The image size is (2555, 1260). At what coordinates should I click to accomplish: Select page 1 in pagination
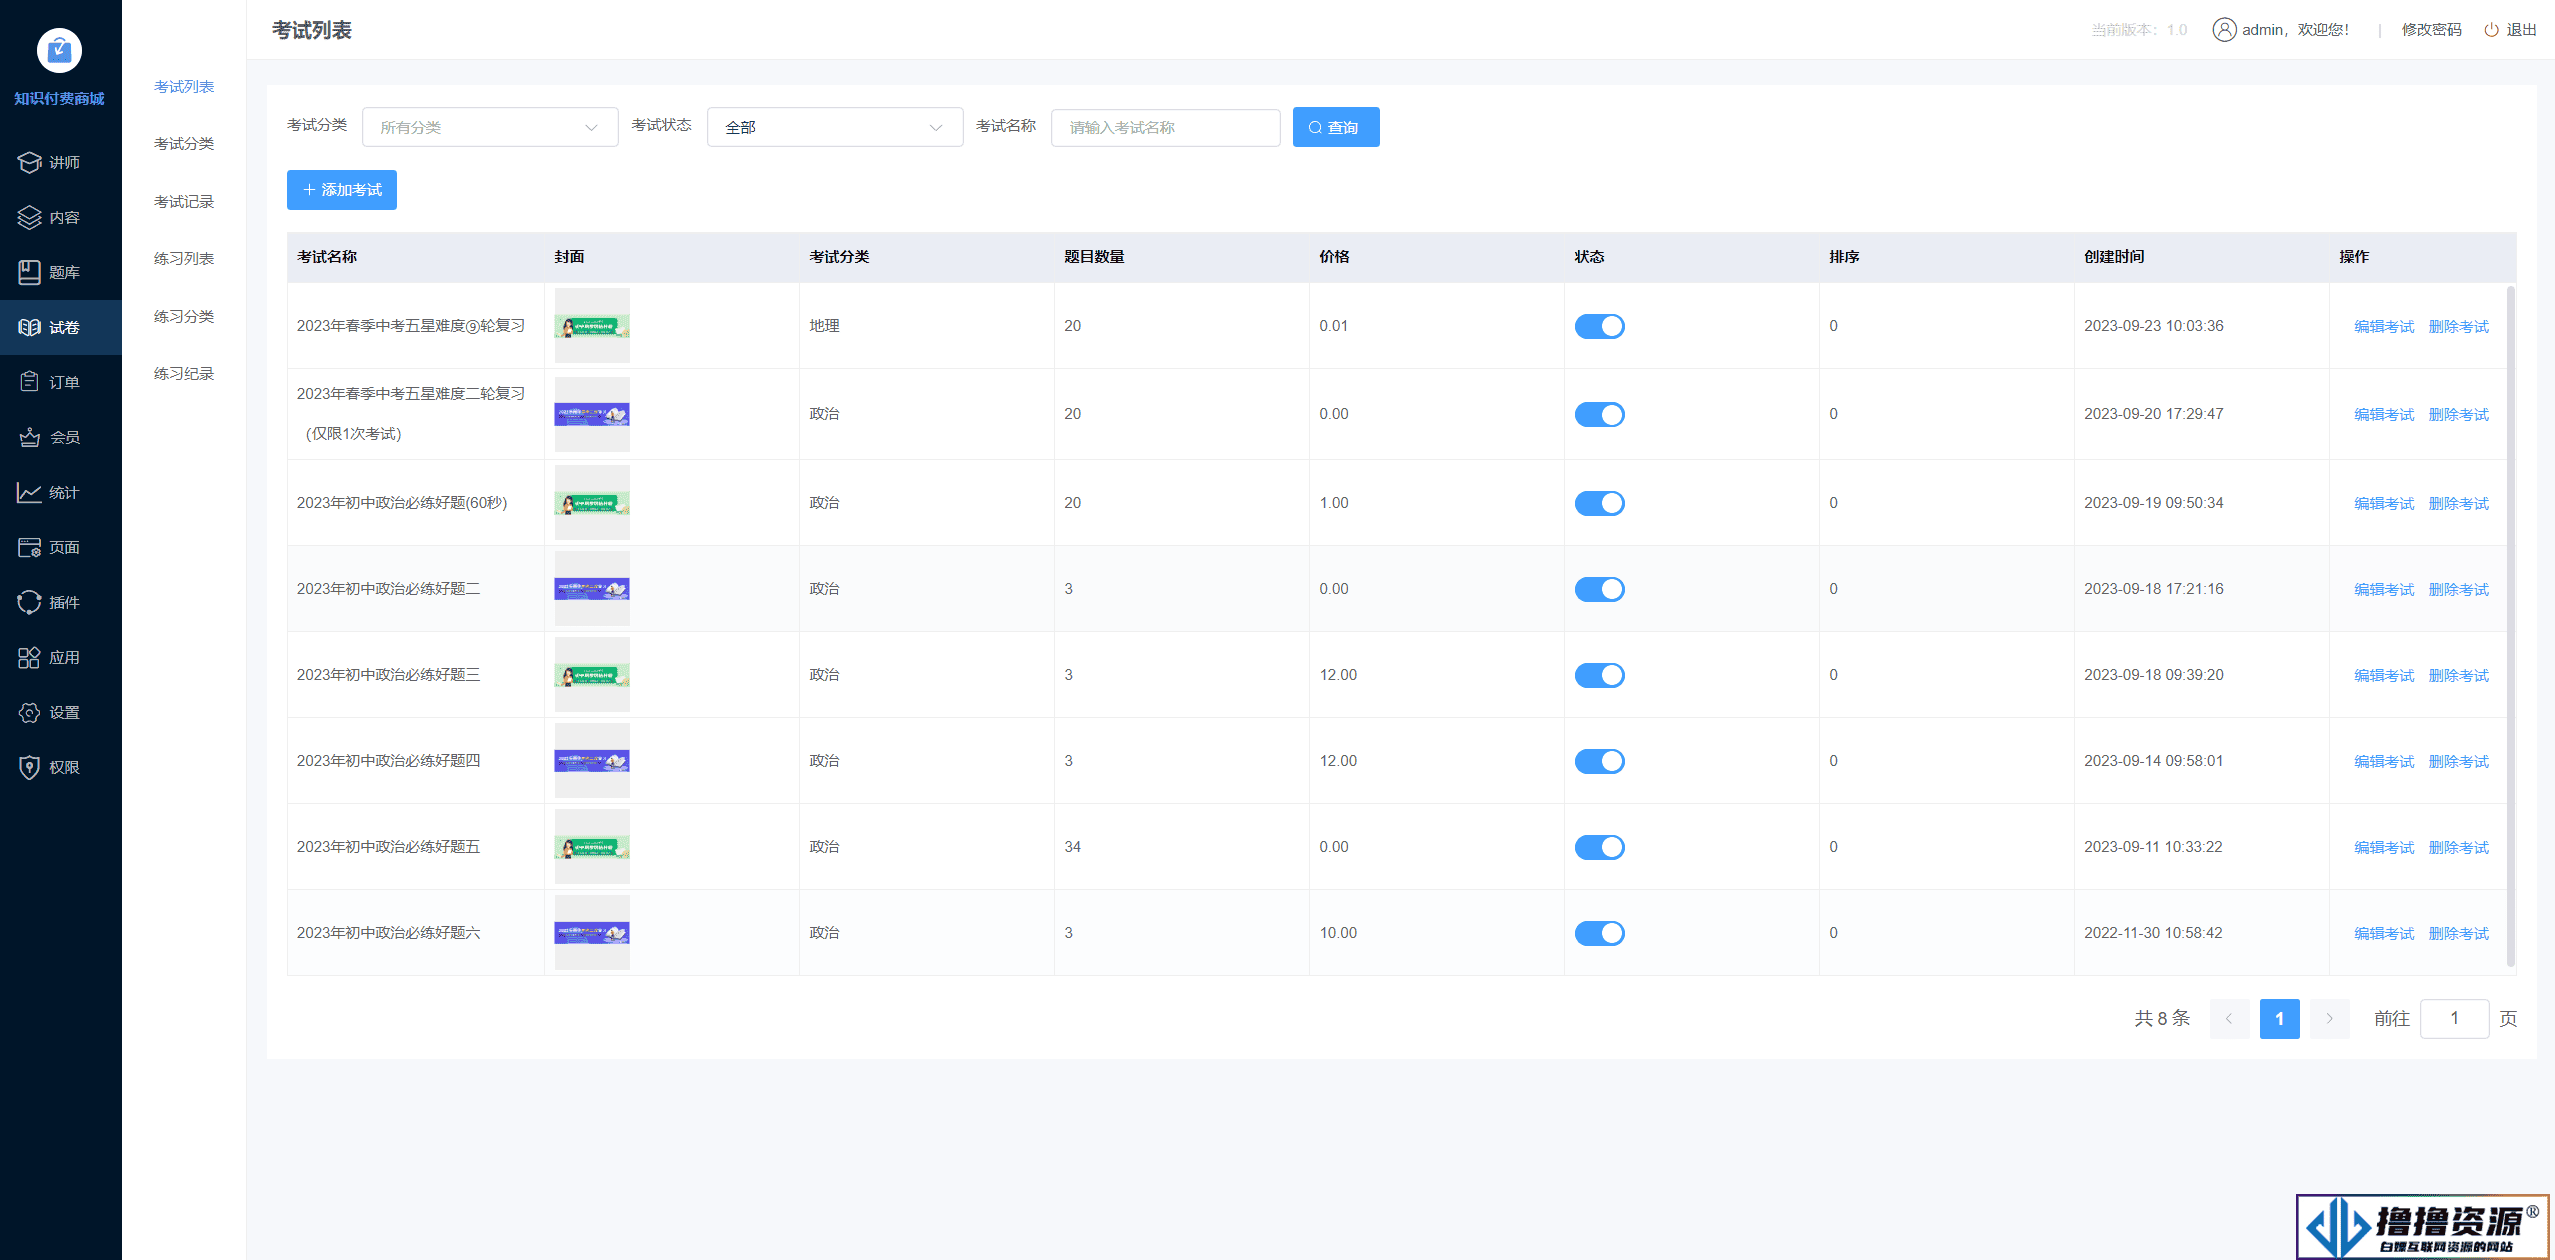(x=2279, y=1019)
